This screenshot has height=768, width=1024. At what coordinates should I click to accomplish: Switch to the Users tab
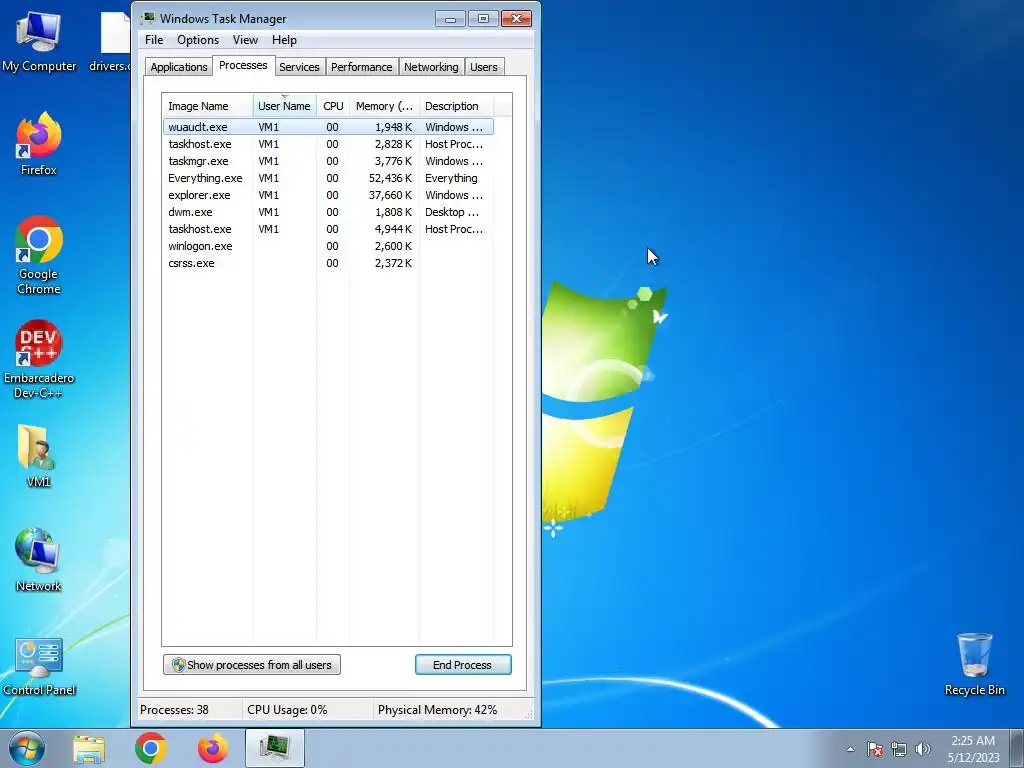pyautogui.click(x=484, y=67)
